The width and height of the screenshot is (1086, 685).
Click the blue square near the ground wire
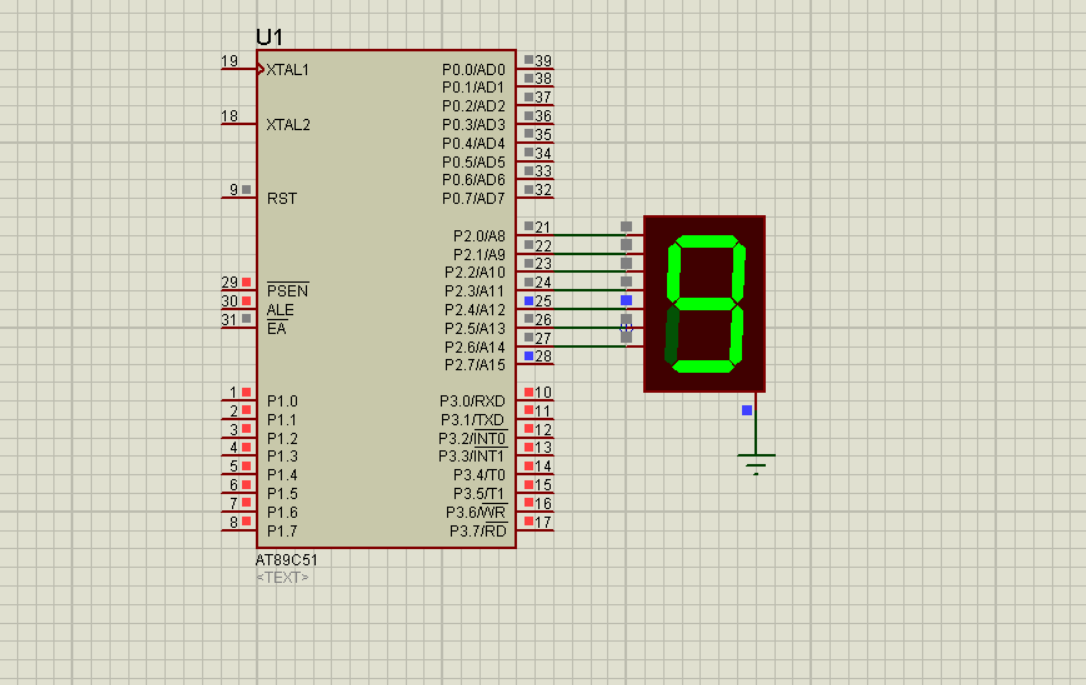745,409
